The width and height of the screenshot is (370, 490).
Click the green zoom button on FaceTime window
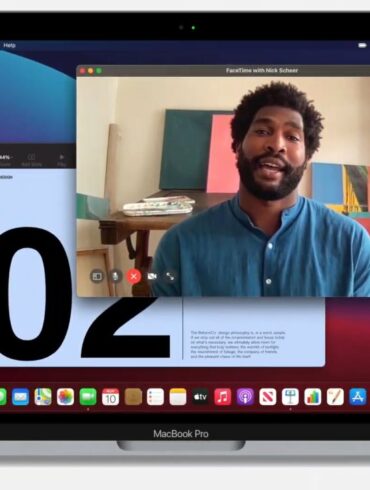tap(99, 71)
